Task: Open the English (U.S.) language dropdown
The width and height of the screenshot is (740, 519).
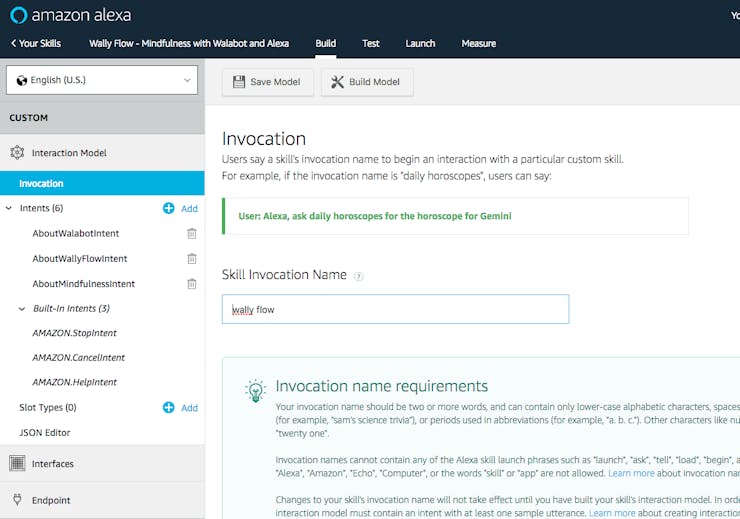Action: 102,80
